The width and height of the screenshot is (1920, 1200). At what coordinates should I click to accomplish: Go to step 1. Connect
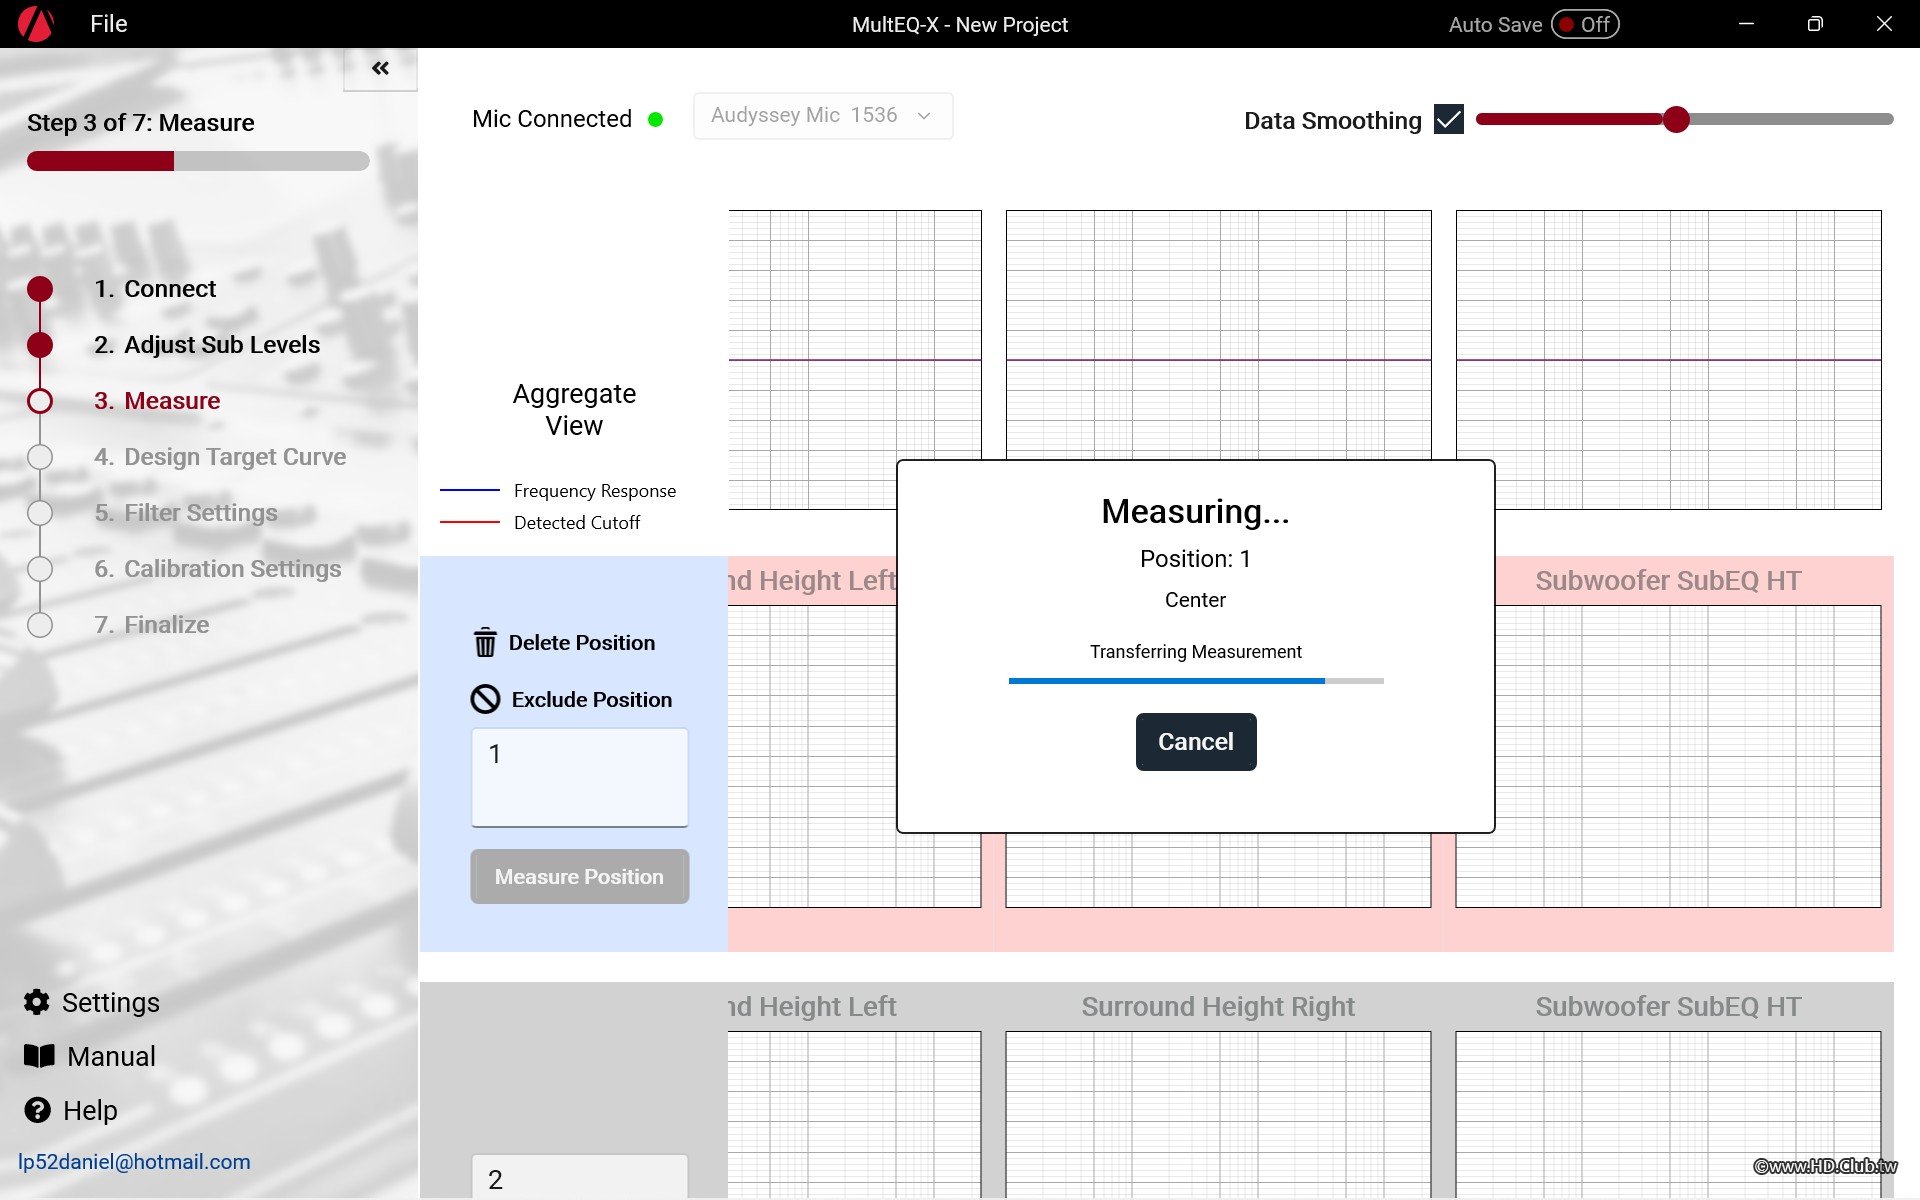(x=155, y=289)
